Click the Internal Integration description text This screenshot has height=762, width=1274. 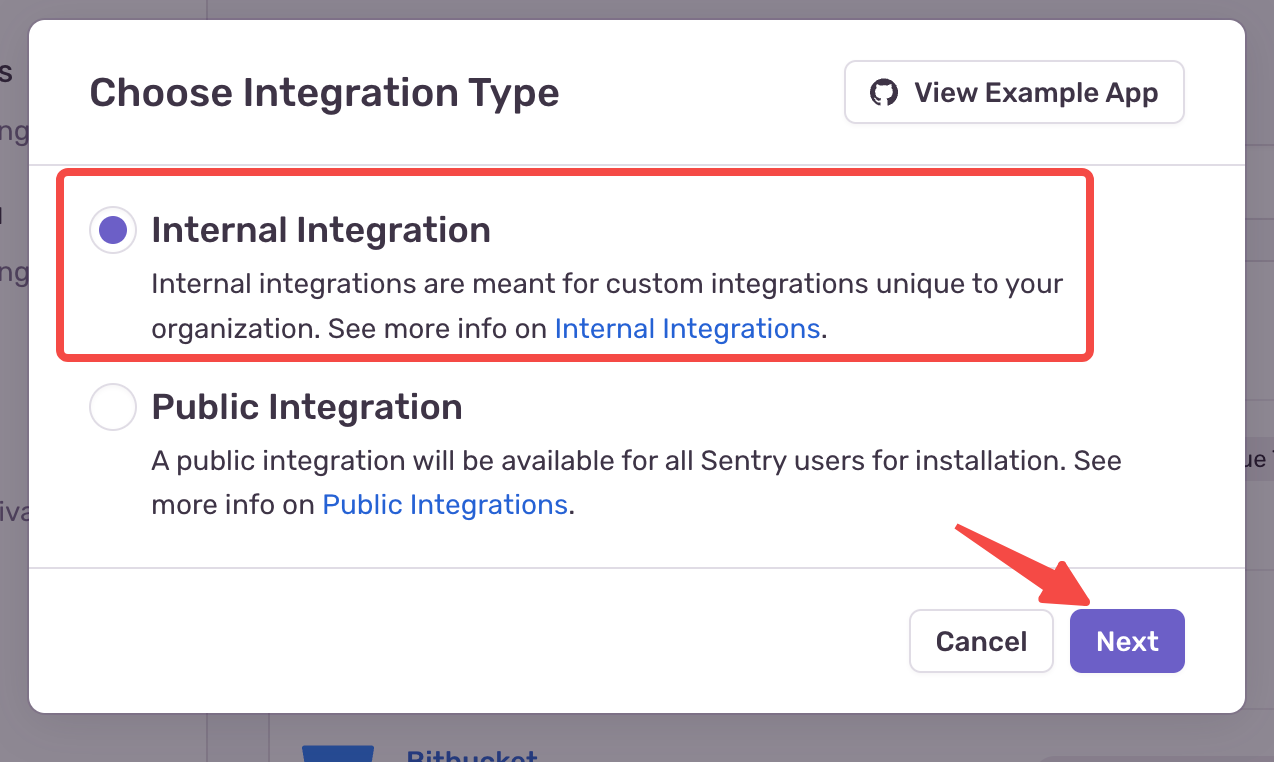(x=606, y=284)
